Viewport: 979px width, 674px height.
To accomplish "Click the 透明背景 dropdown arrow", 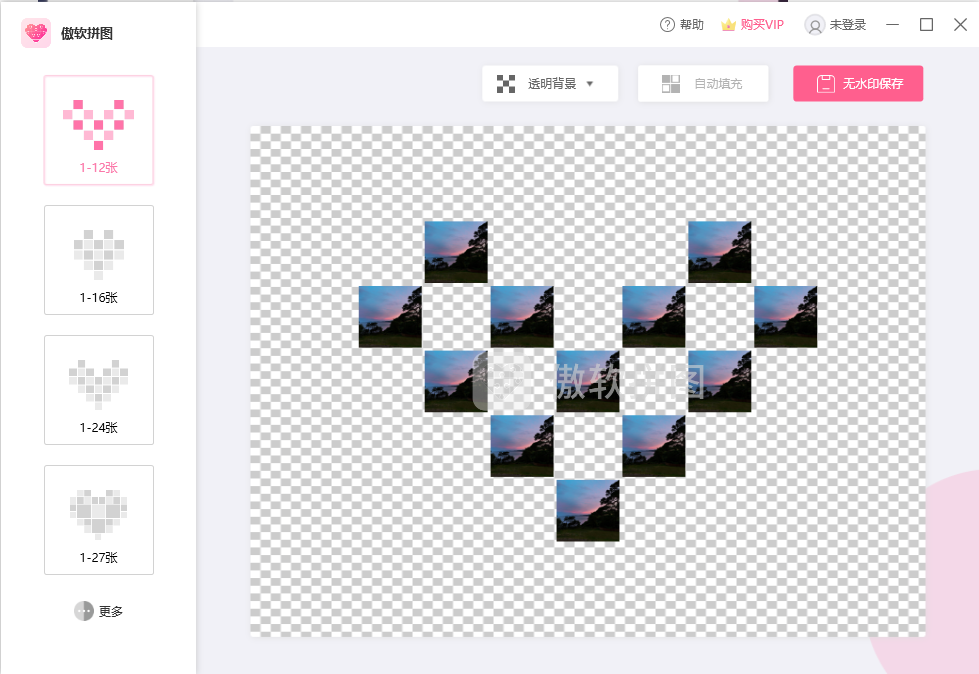I will click(x=589, y=84).
